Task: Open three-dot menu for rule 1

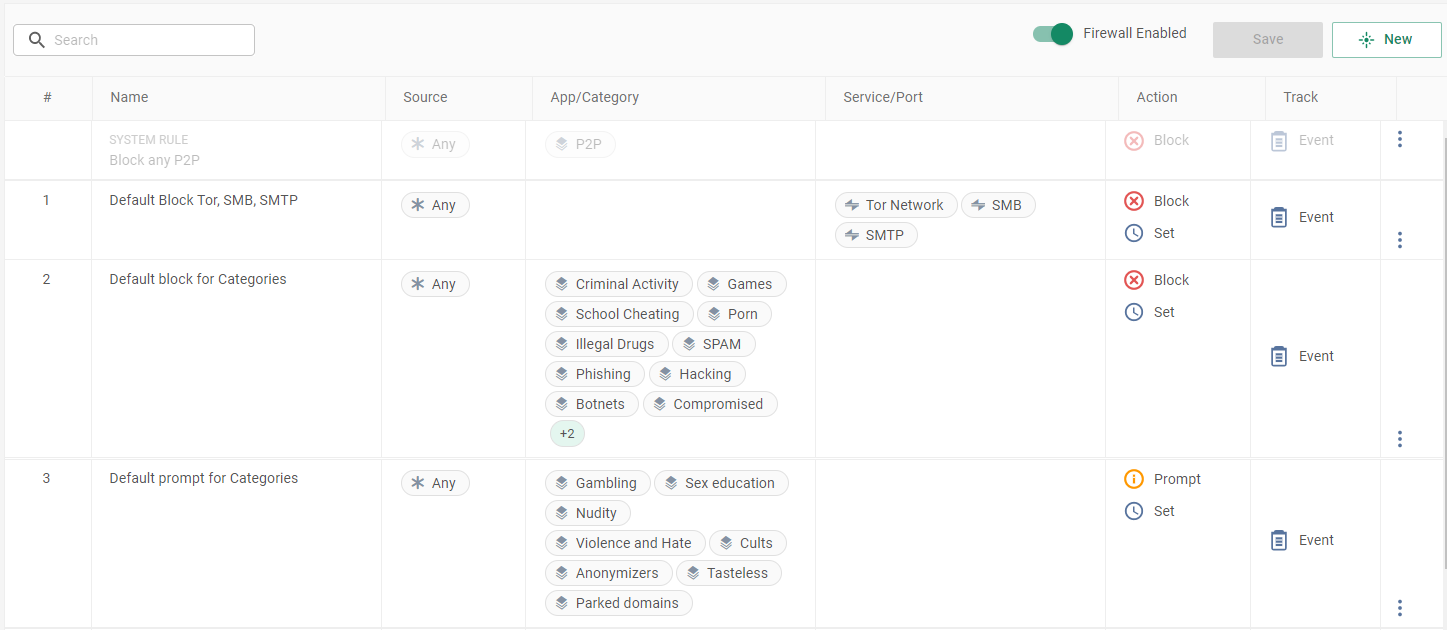Action: click(1399, 240)
